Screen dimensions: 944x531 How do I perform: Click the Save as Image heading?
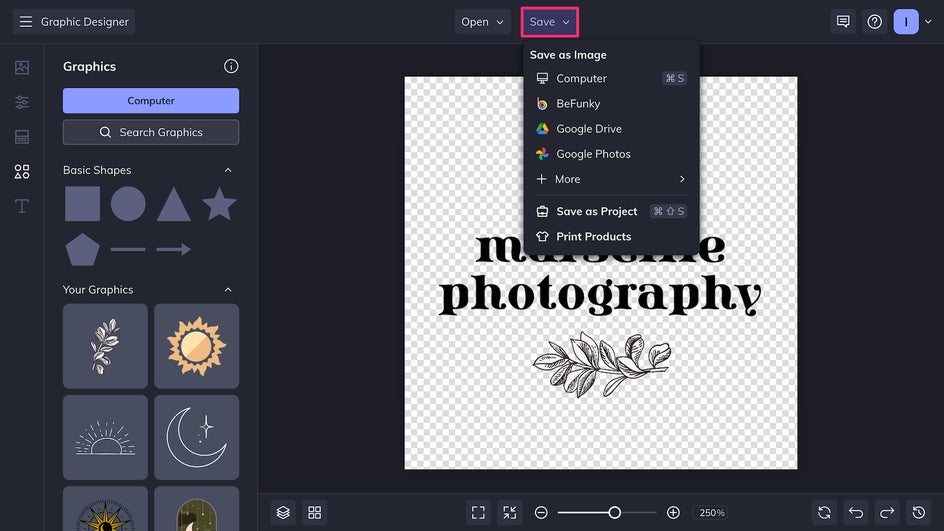568,55
